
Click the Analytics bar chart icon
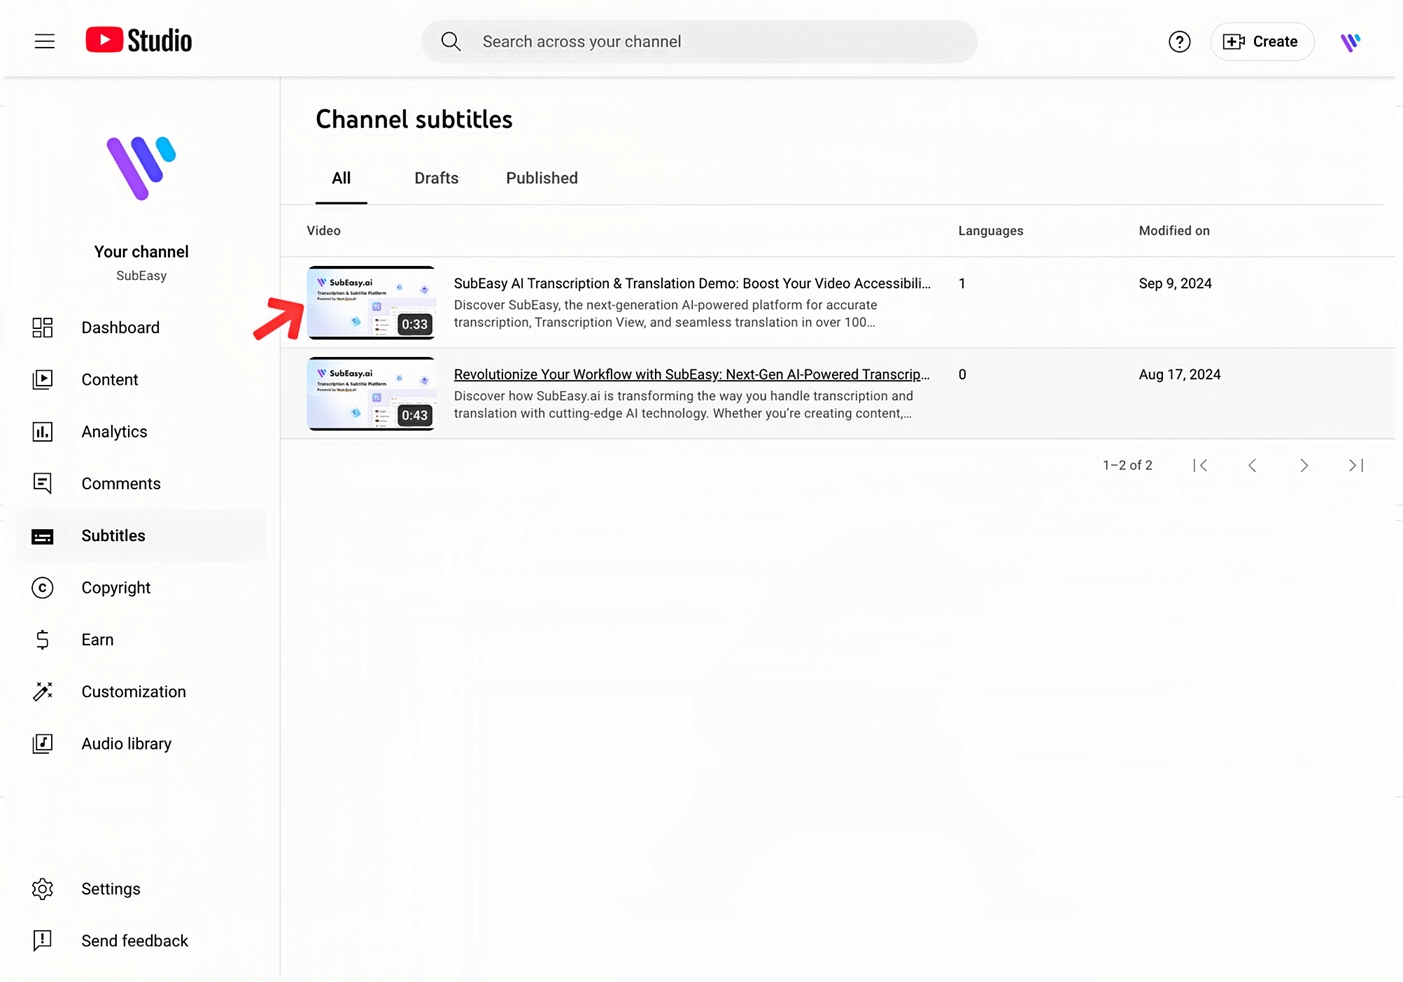42,431
